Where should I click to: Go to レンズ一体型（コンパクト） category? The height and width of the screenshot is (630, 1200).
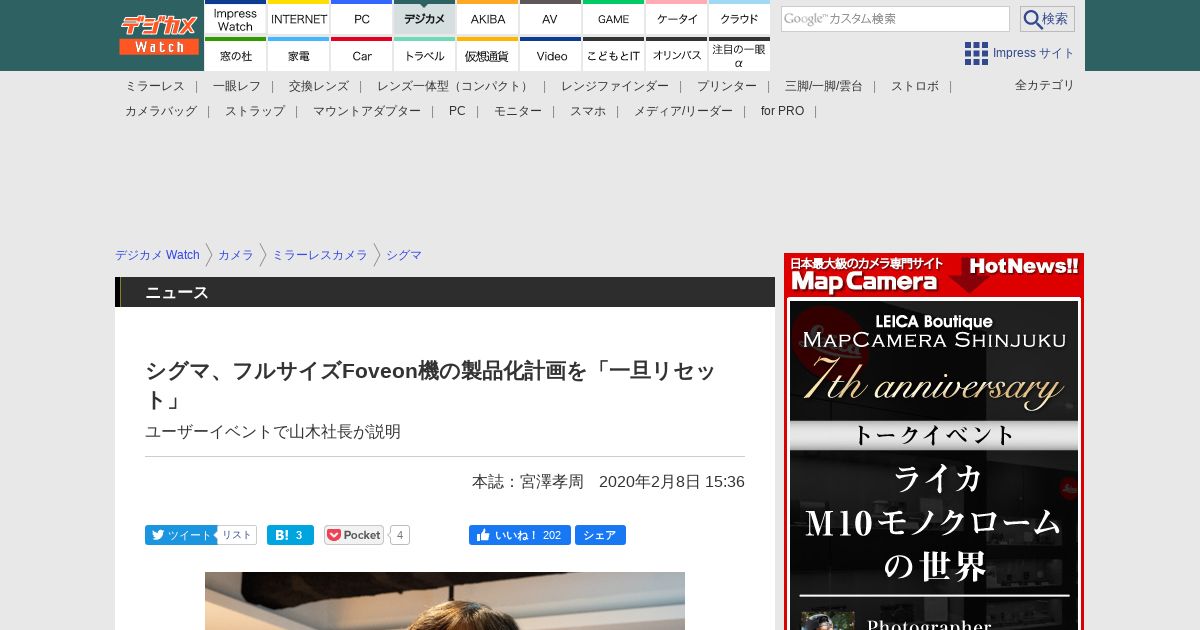(x=455, y=86)
